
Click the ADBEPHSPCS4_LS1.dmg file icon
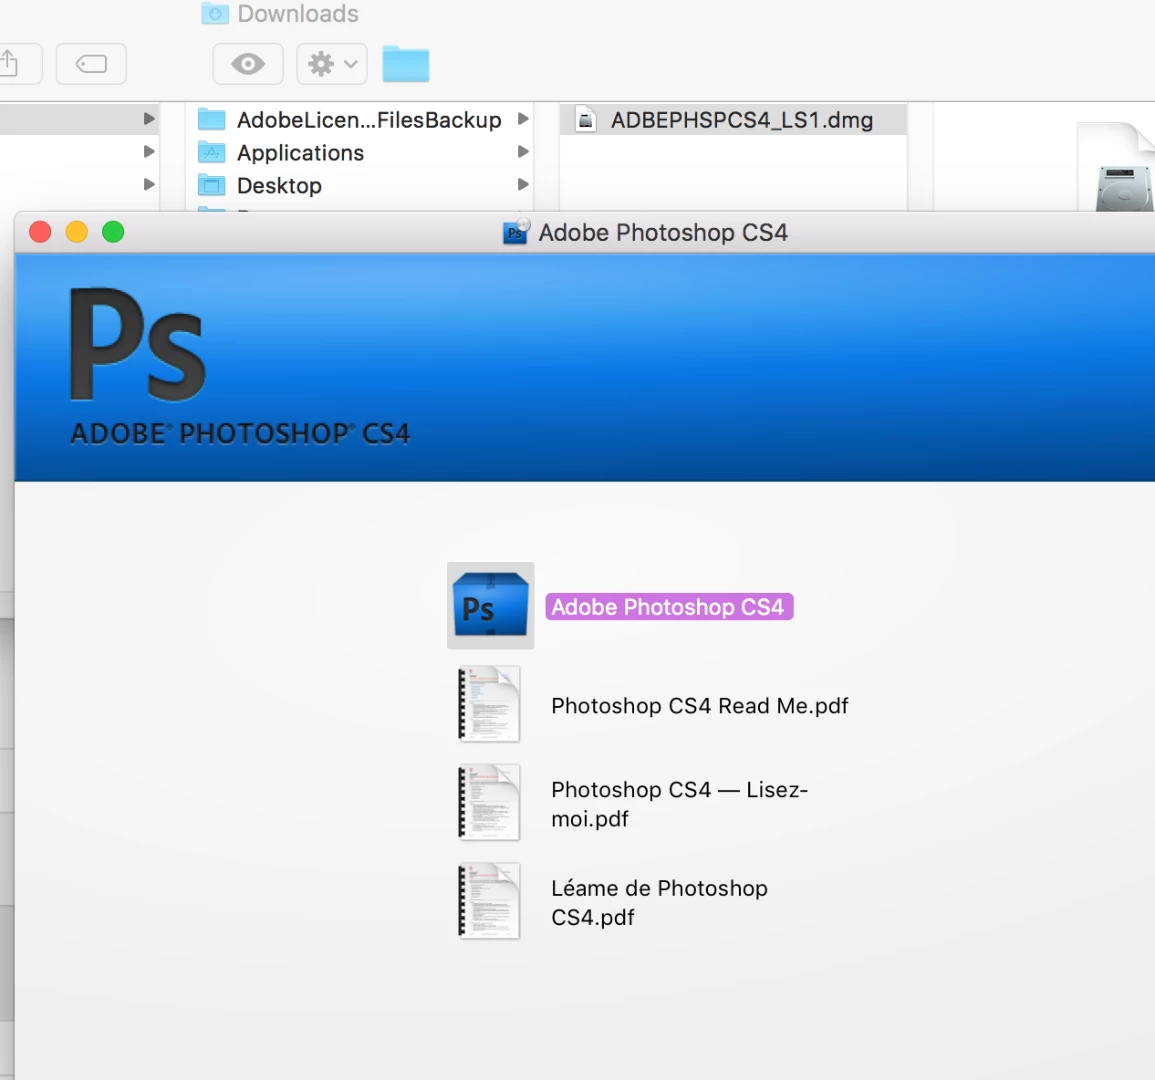pos(586,119)
